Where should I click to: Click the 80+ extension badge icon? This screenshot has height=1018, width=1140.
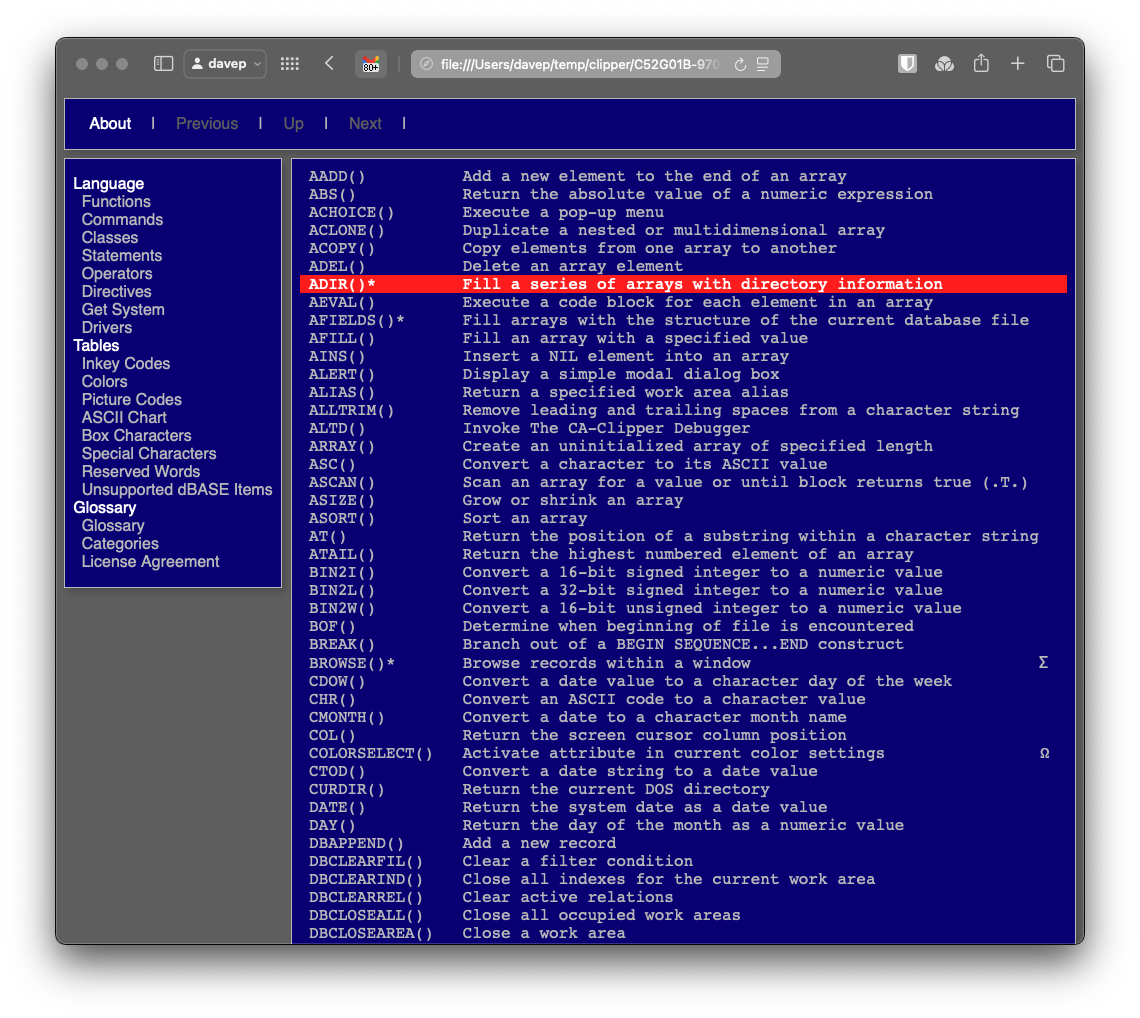coord(371,64)
